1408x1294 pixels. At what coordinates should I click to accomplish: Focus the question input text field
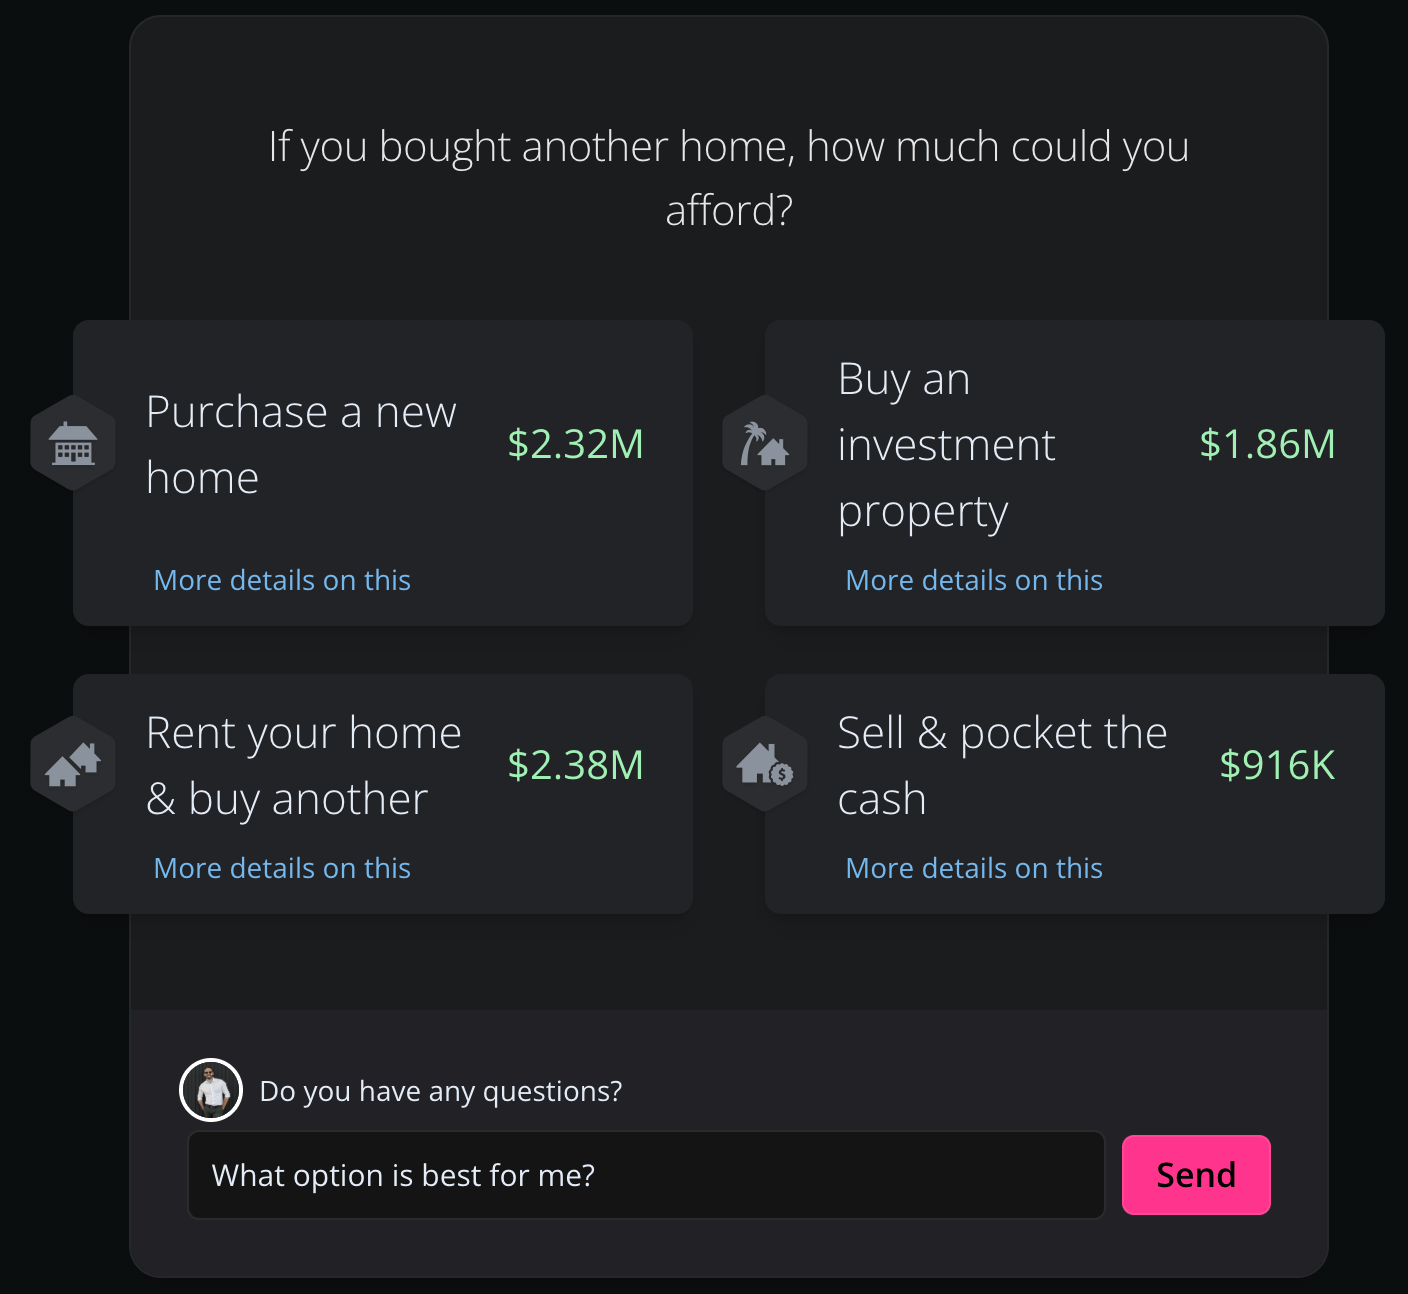[646, 1175]
